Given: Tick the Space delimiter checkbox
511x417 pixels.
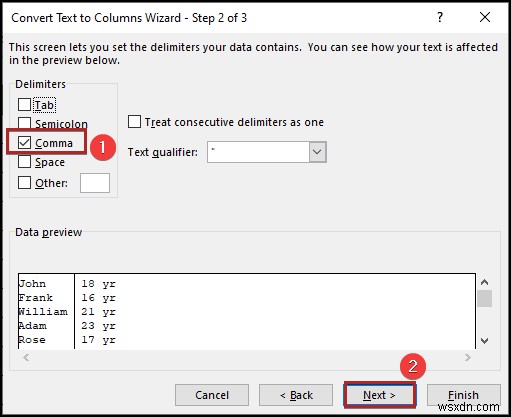Looking at the screenshot, I should point(24,162).
